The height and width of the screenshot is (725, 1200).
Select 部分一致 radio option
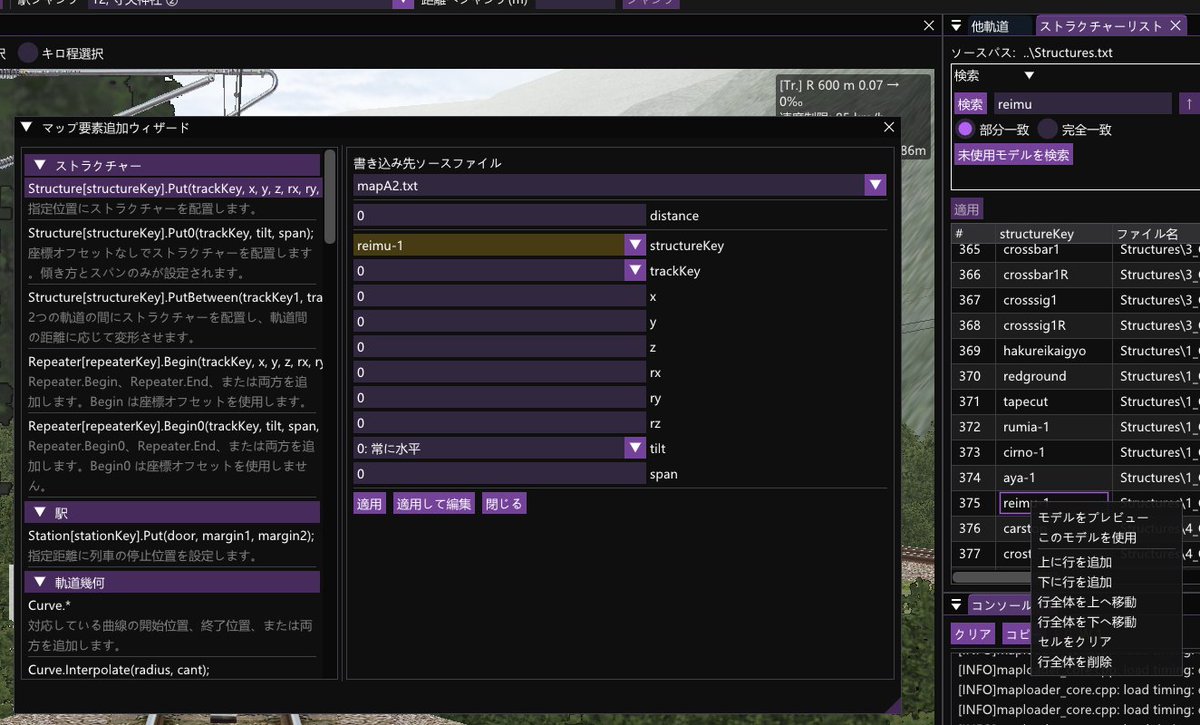point(965,129)
